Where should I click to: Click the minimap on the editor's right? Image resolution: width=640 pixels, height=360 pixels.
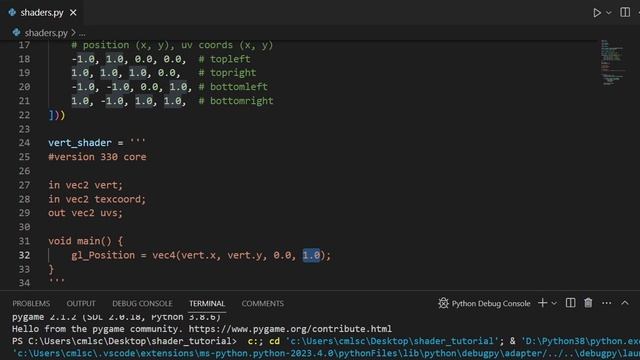click(613, 62)
